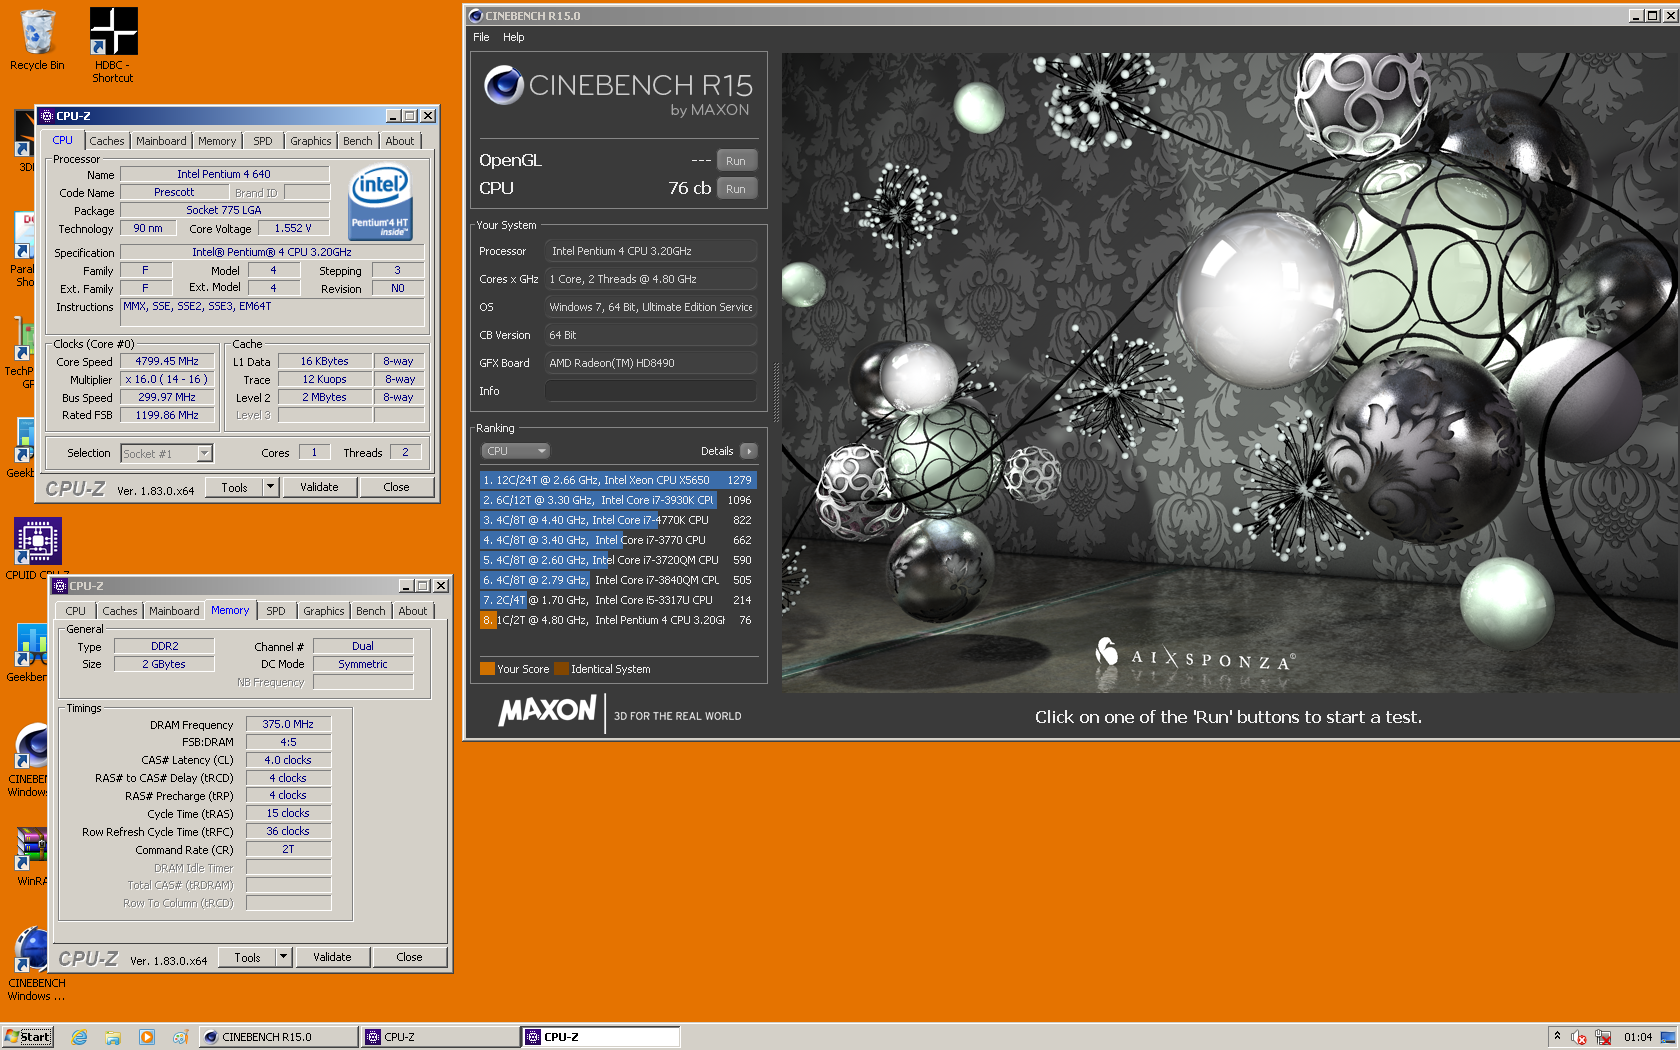Click the orange Your Score legend swatch
Viewport: 1680px width, 1050px height.
click(488, 669)
